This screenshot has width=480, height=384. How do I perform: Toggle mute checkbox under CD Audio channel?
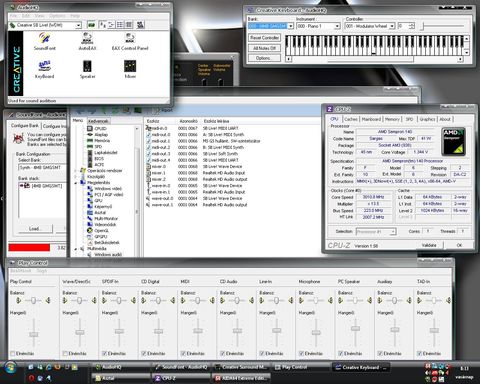click(223, 353)
